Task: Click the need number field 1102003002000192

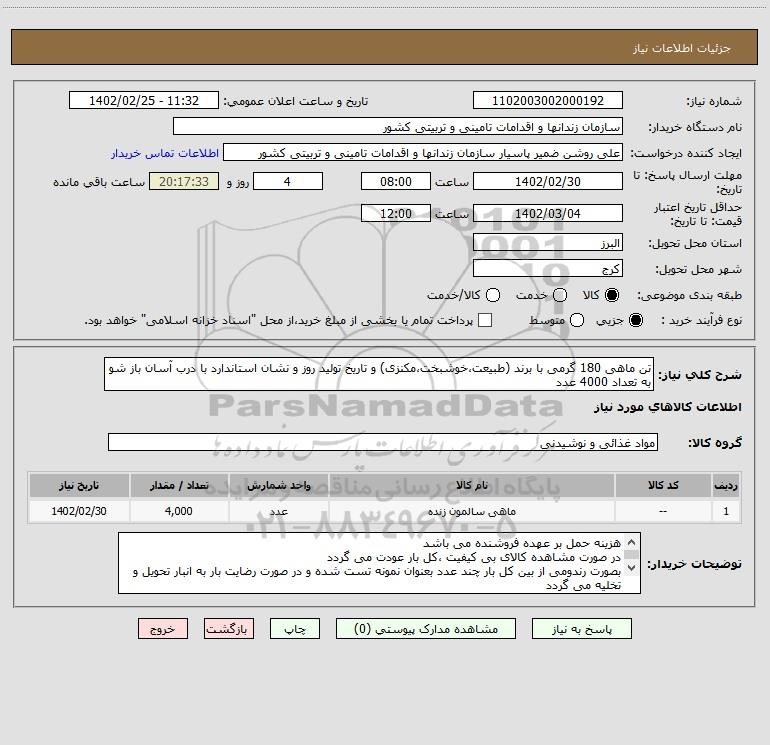Action: (548, 101)
